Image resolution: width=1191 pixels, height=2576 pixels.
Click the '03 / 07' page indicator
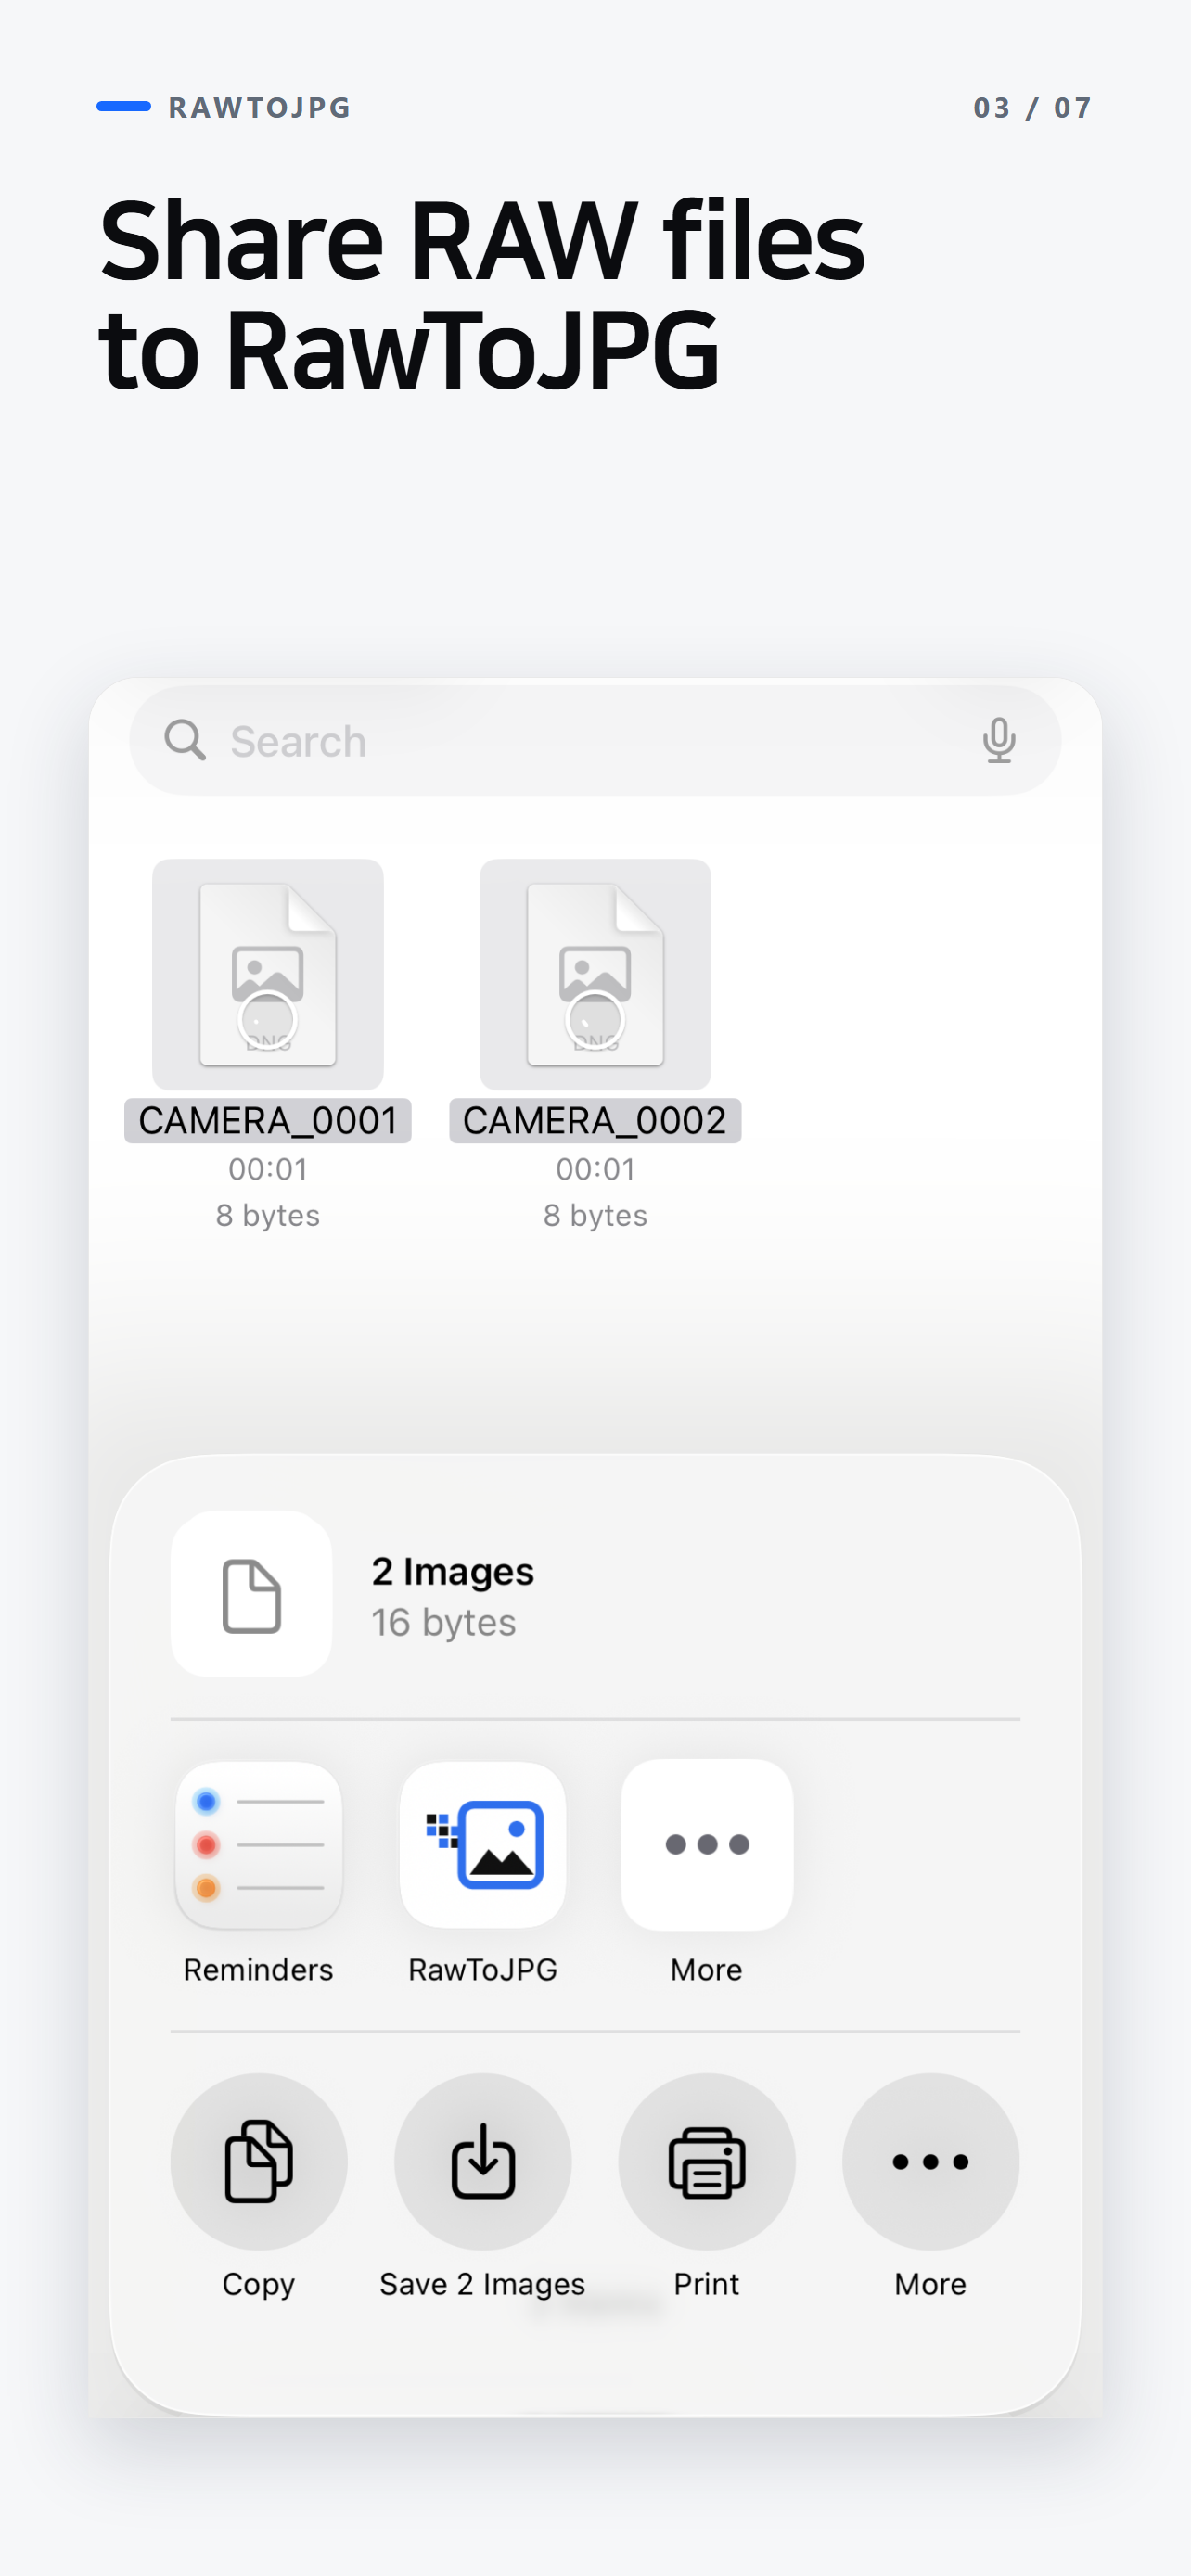coord(1032,107)
